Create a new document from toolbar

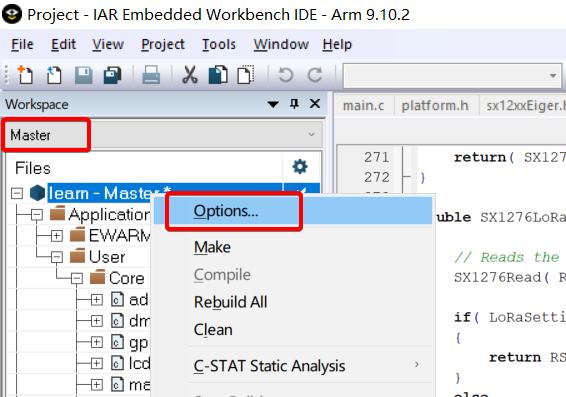point(25,75)
